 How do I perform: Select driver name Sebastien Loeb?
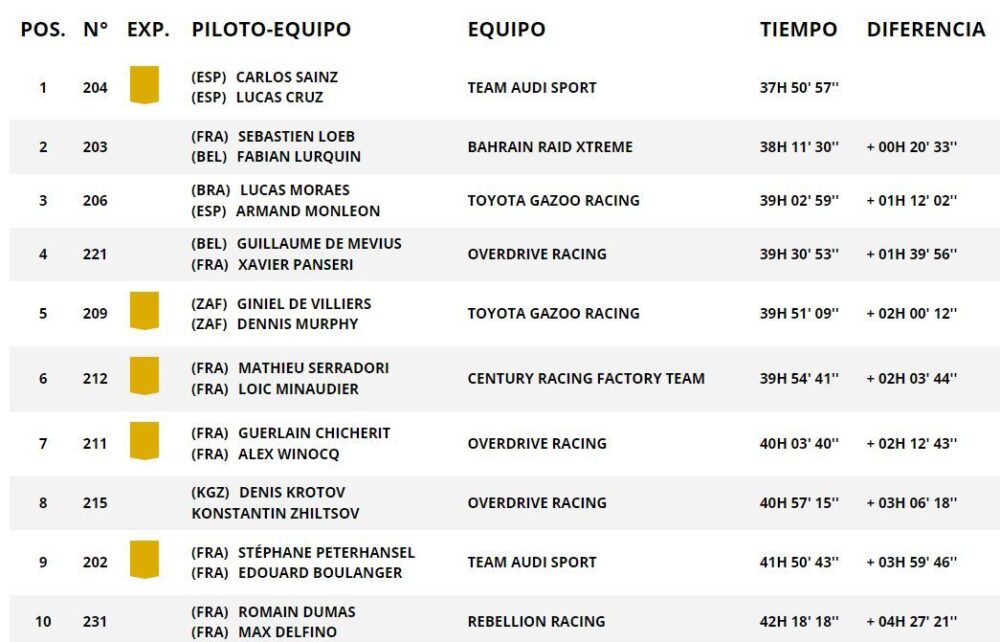(297, 136)
